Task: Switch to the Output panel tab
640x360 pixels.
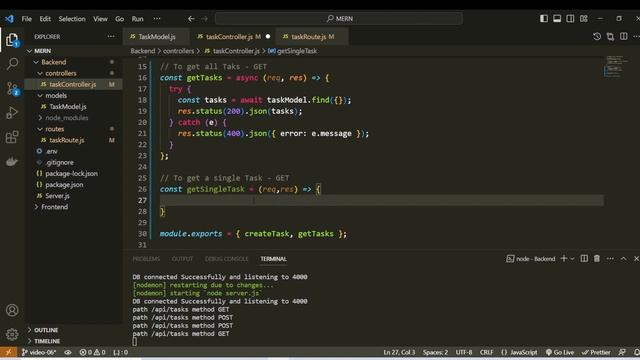Action: coord(182,259)
